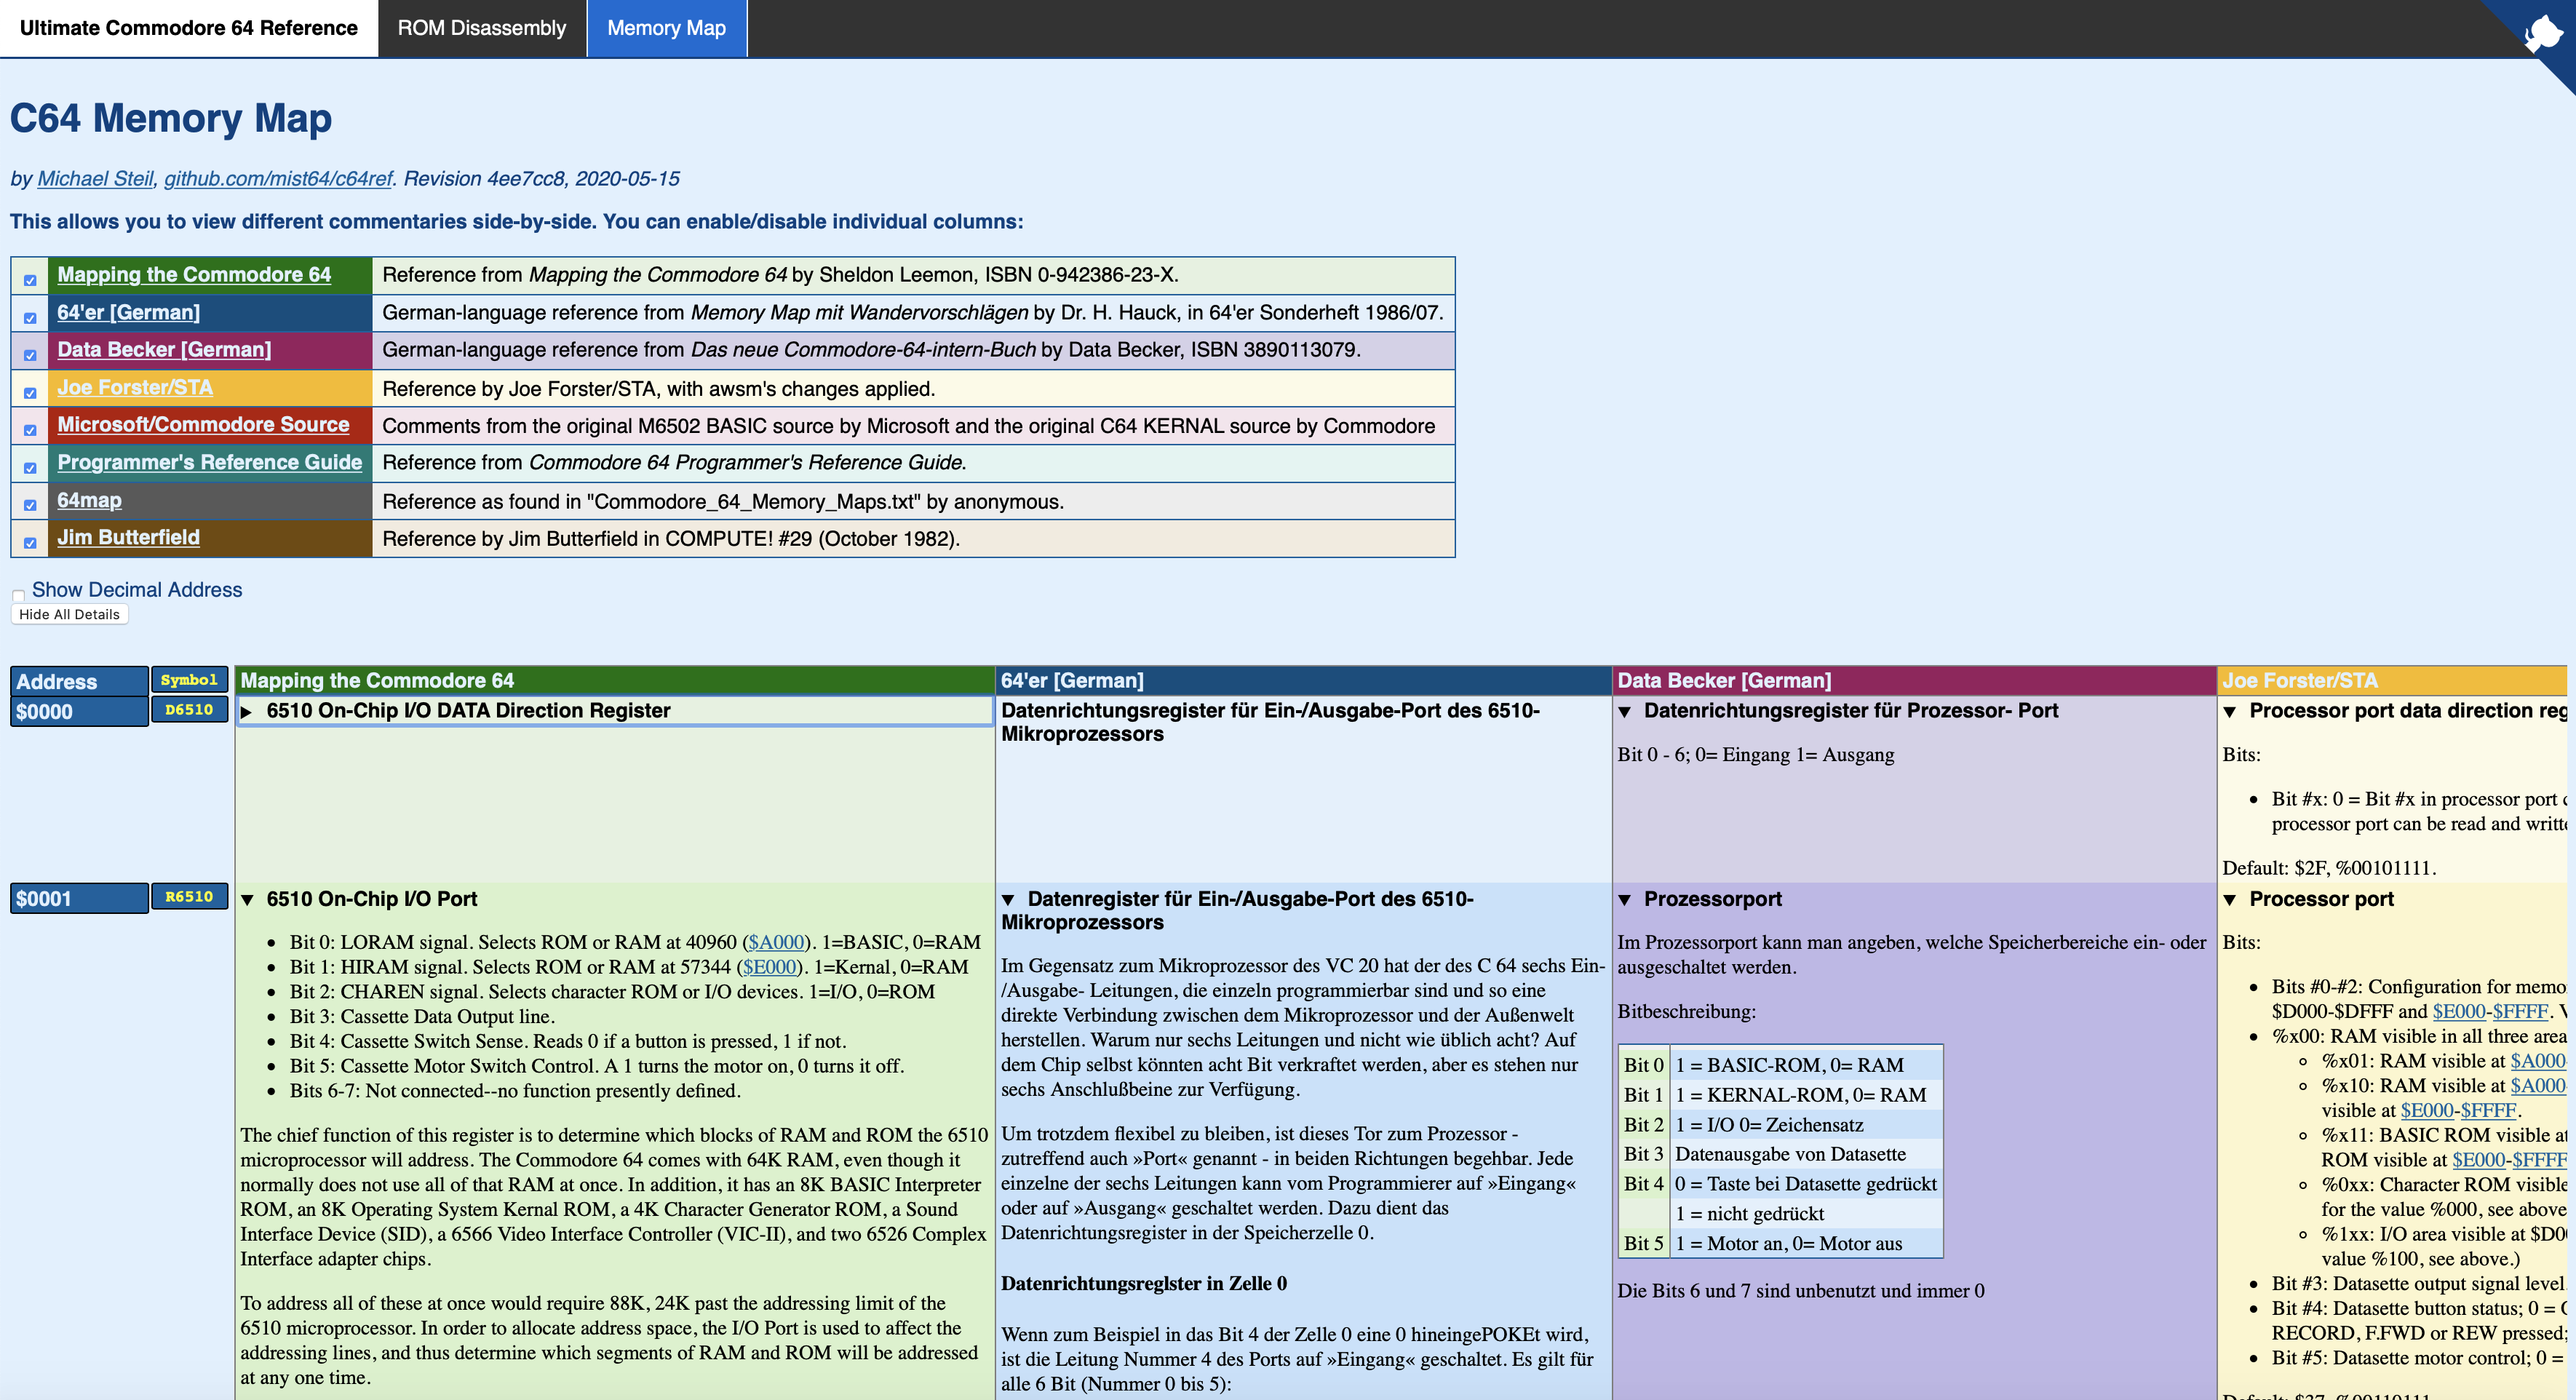Toggle Mapping the Commodore 64 column checkbox
This screenshot has width=2576, height=1400.
(30, 281)
